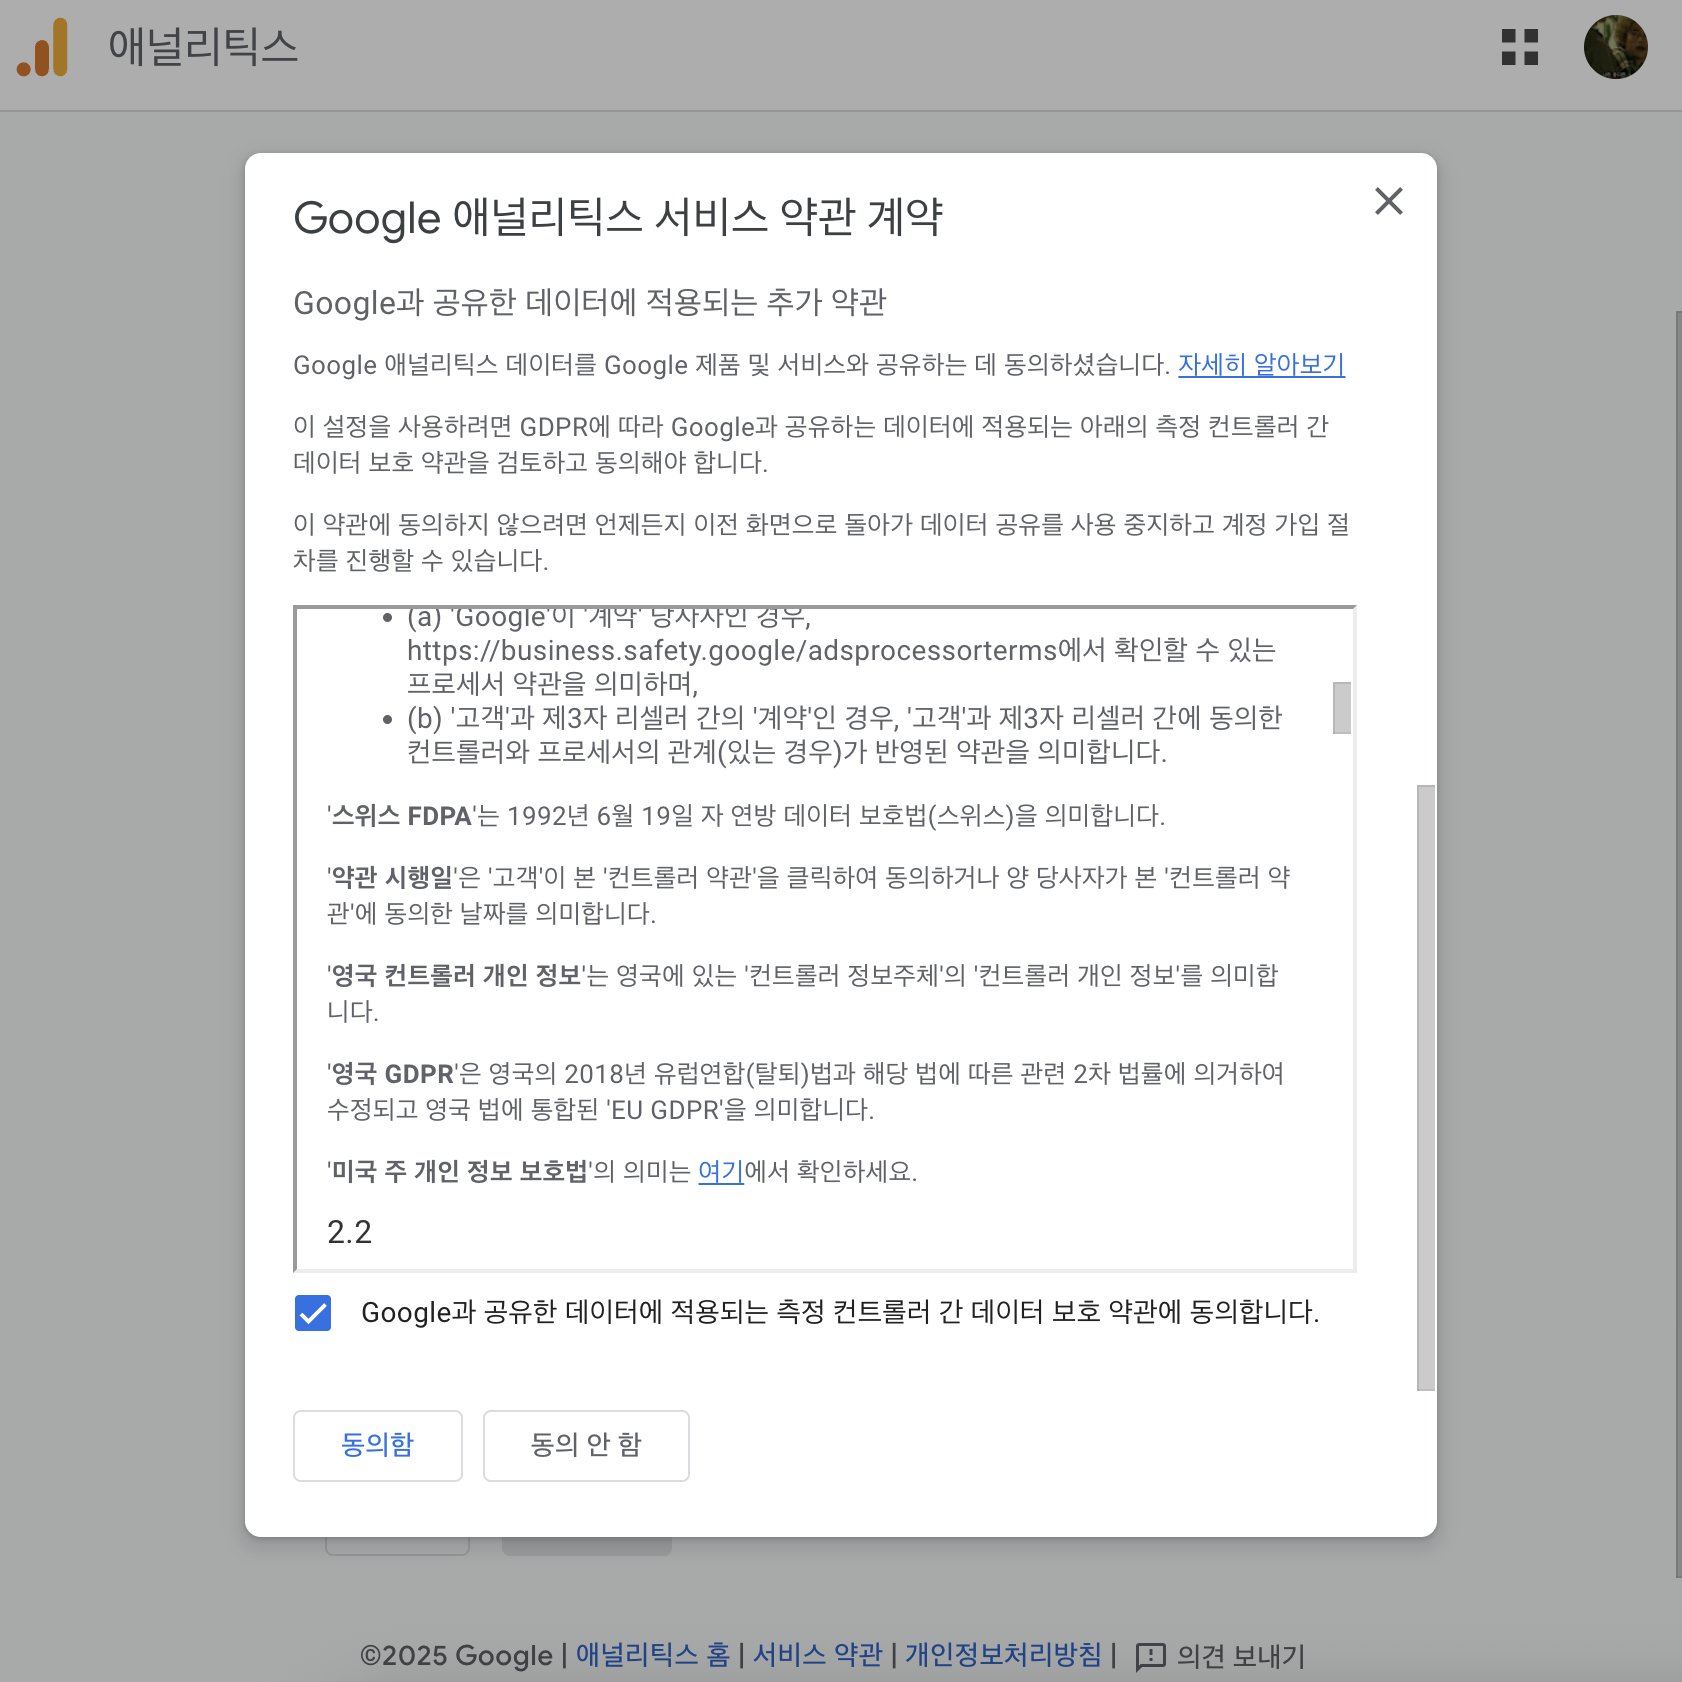This screenshot has width=1682, height=1682.
Task: Open the 서비스 약관 footer link
Action: coord(817,1655)
